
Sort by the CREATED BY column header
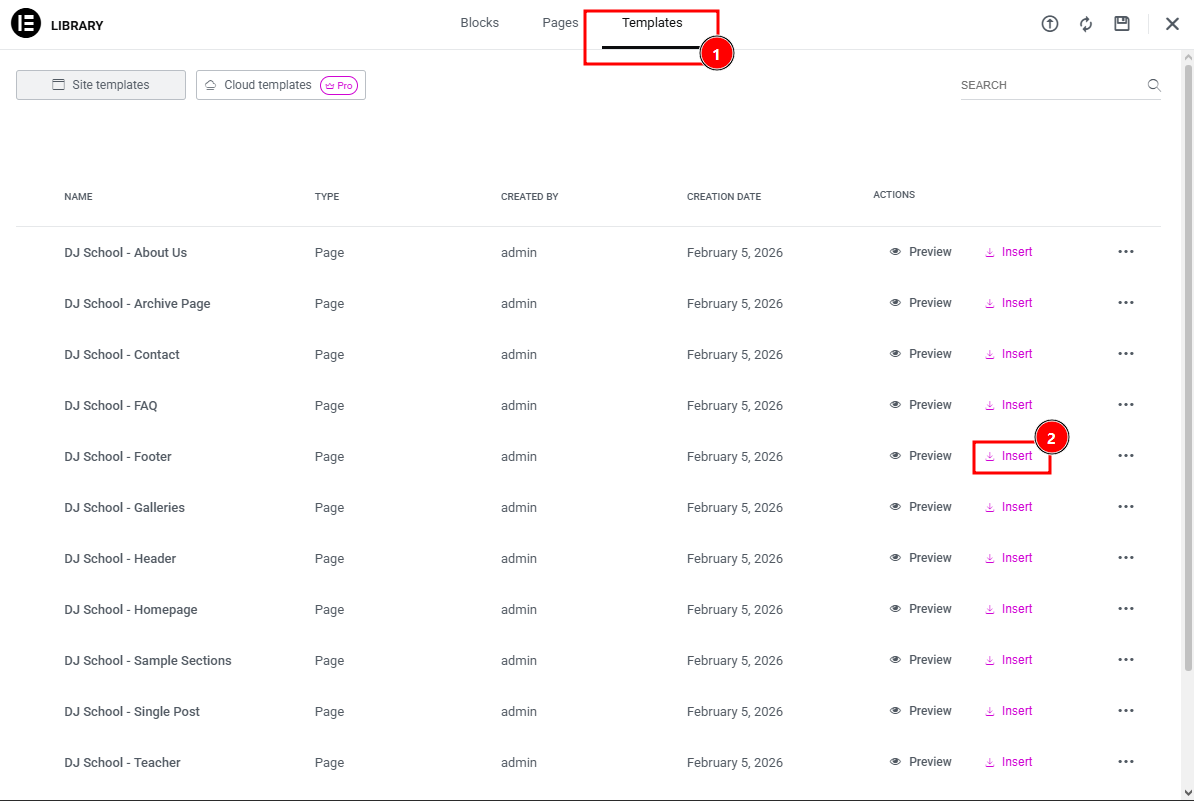point(529,196)
